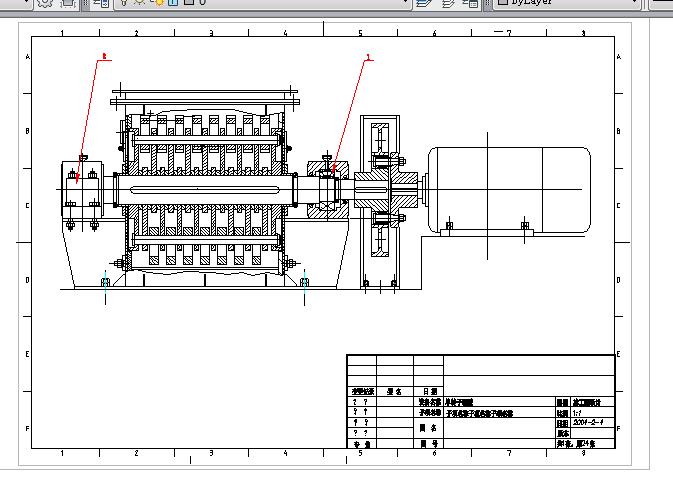Select the "图号" cell in title block

(428, 444)
